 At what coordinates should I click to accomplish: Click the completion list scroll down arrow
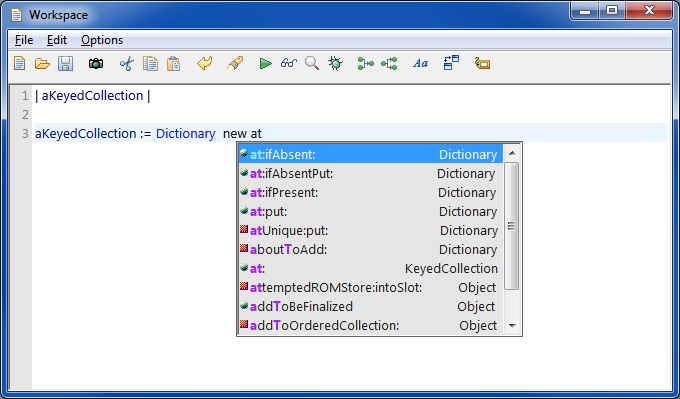click(512, 326)
